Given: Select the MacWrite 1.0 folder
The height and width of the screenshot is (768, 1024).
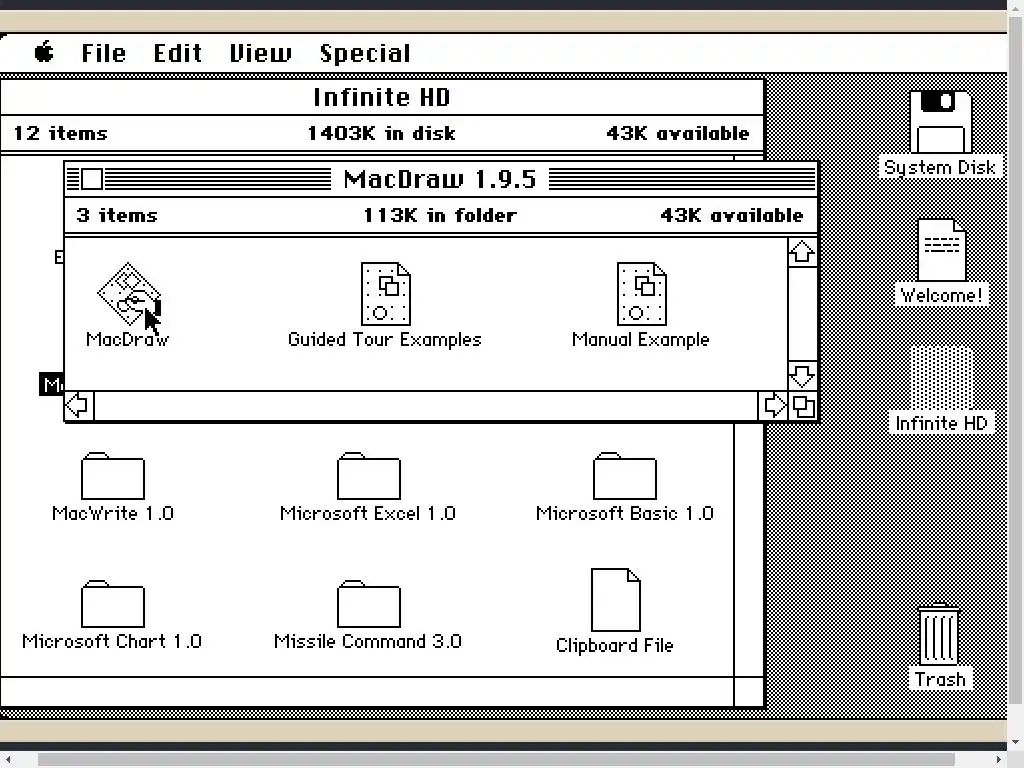Looking at the screenshot, I should (x=112, y=476).
